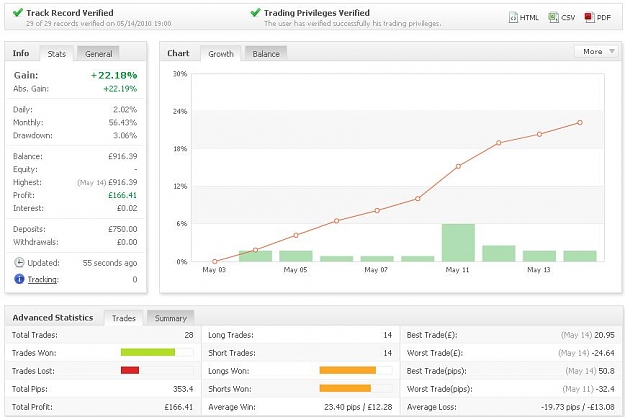This screenshot has height=417, width=625.
Task: Click the Daily value 2.02%
Action: (125, 109)
